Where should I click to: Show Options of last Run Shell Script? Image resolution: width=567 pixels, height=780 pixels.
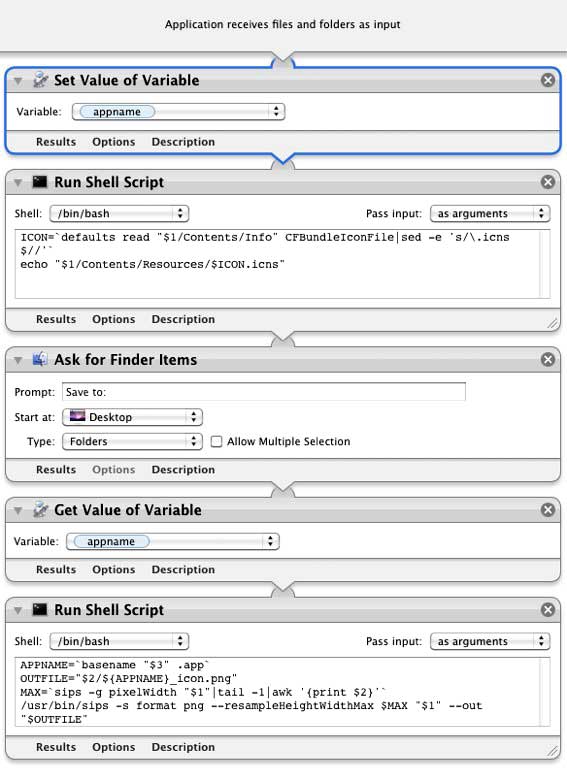pos(113,747)
